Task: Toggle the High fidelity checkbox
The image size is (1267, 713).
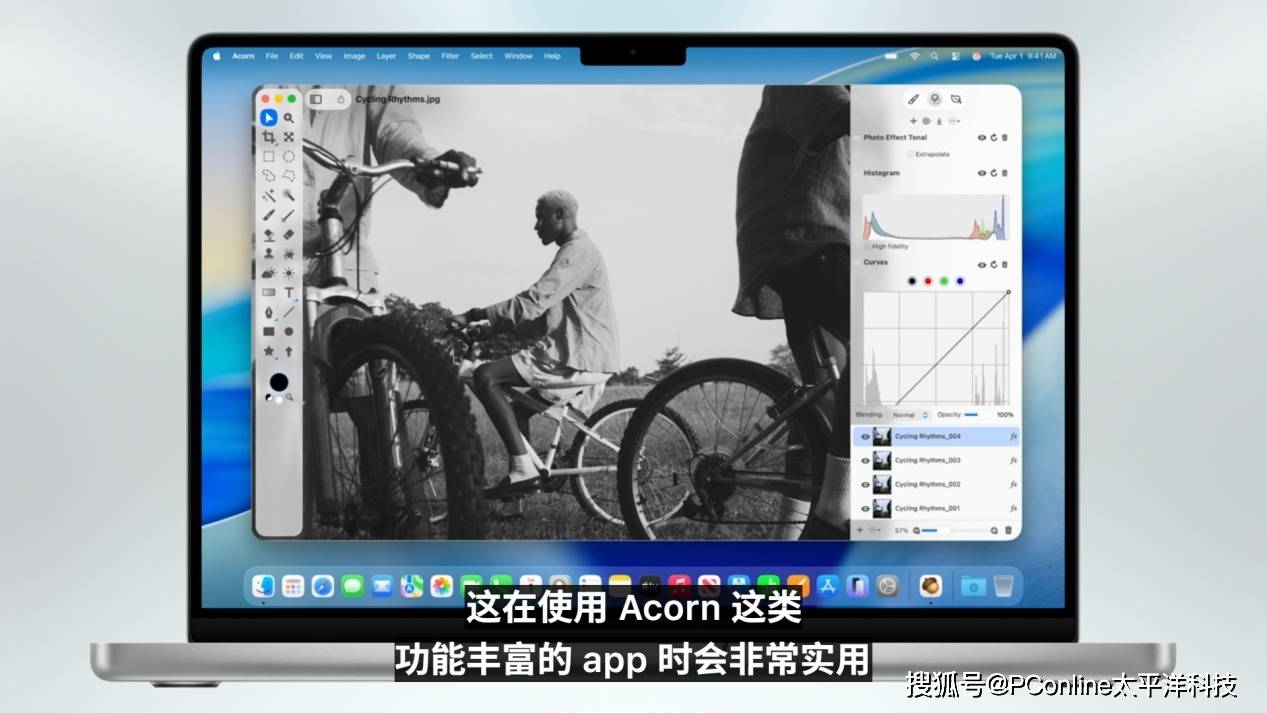Action: 867,246
